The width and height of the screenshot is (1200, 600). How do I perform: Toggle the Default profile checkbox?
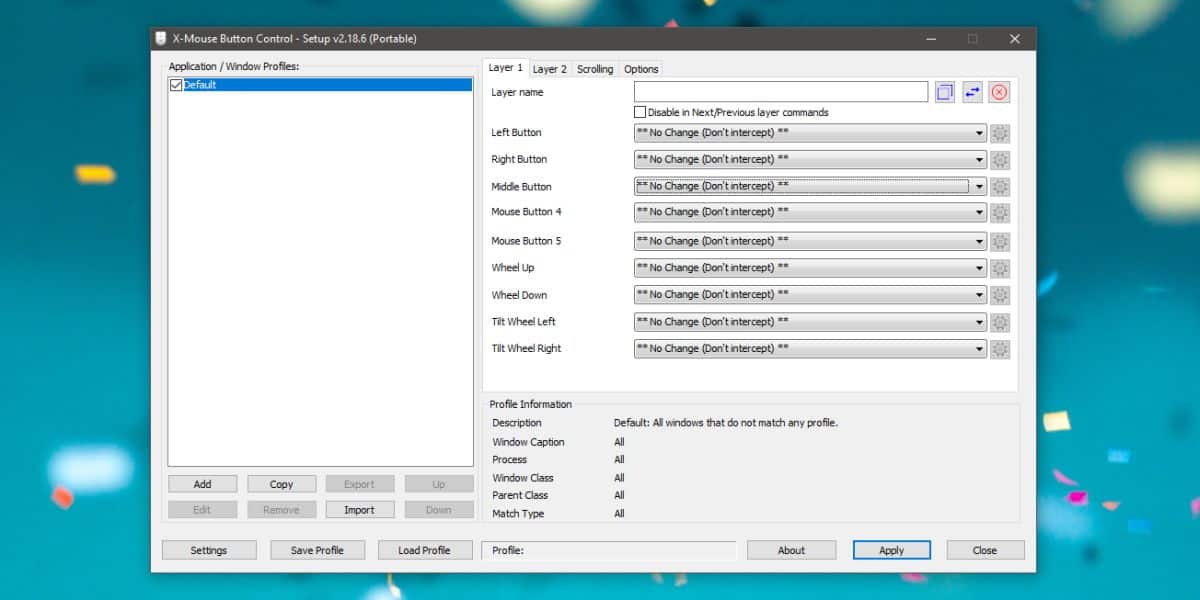tap(176, 85)
